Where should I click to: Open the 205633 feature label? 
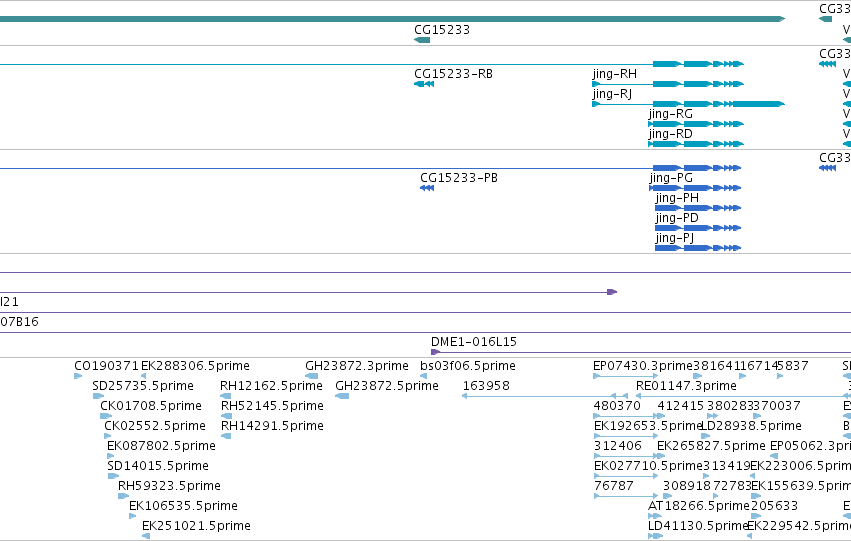774,506
